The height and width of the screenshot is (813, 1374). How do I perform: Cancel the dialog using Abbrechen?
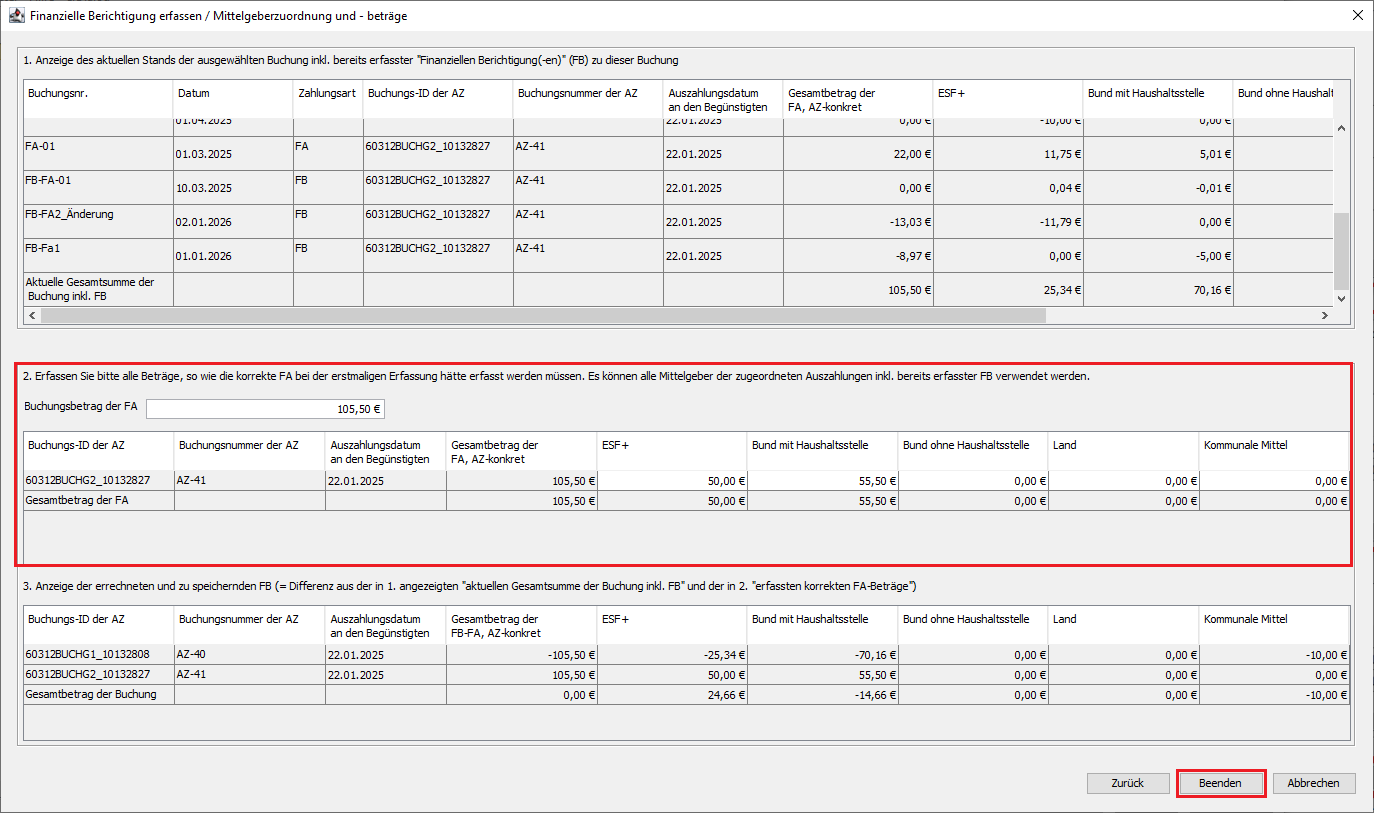tap(1313, 783)
